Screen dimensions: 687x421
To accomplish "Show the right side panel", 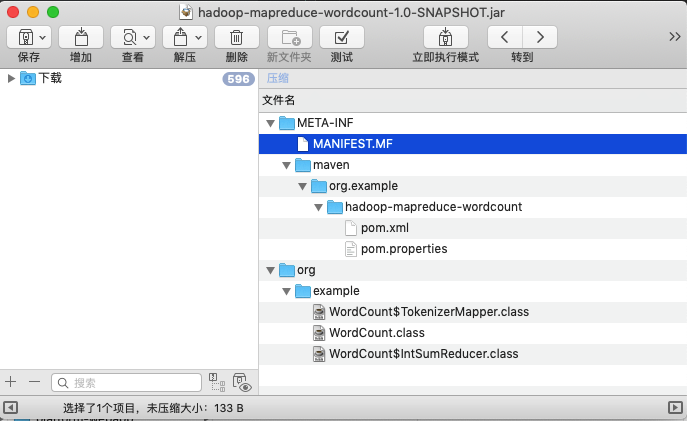I will coord(675,408).
